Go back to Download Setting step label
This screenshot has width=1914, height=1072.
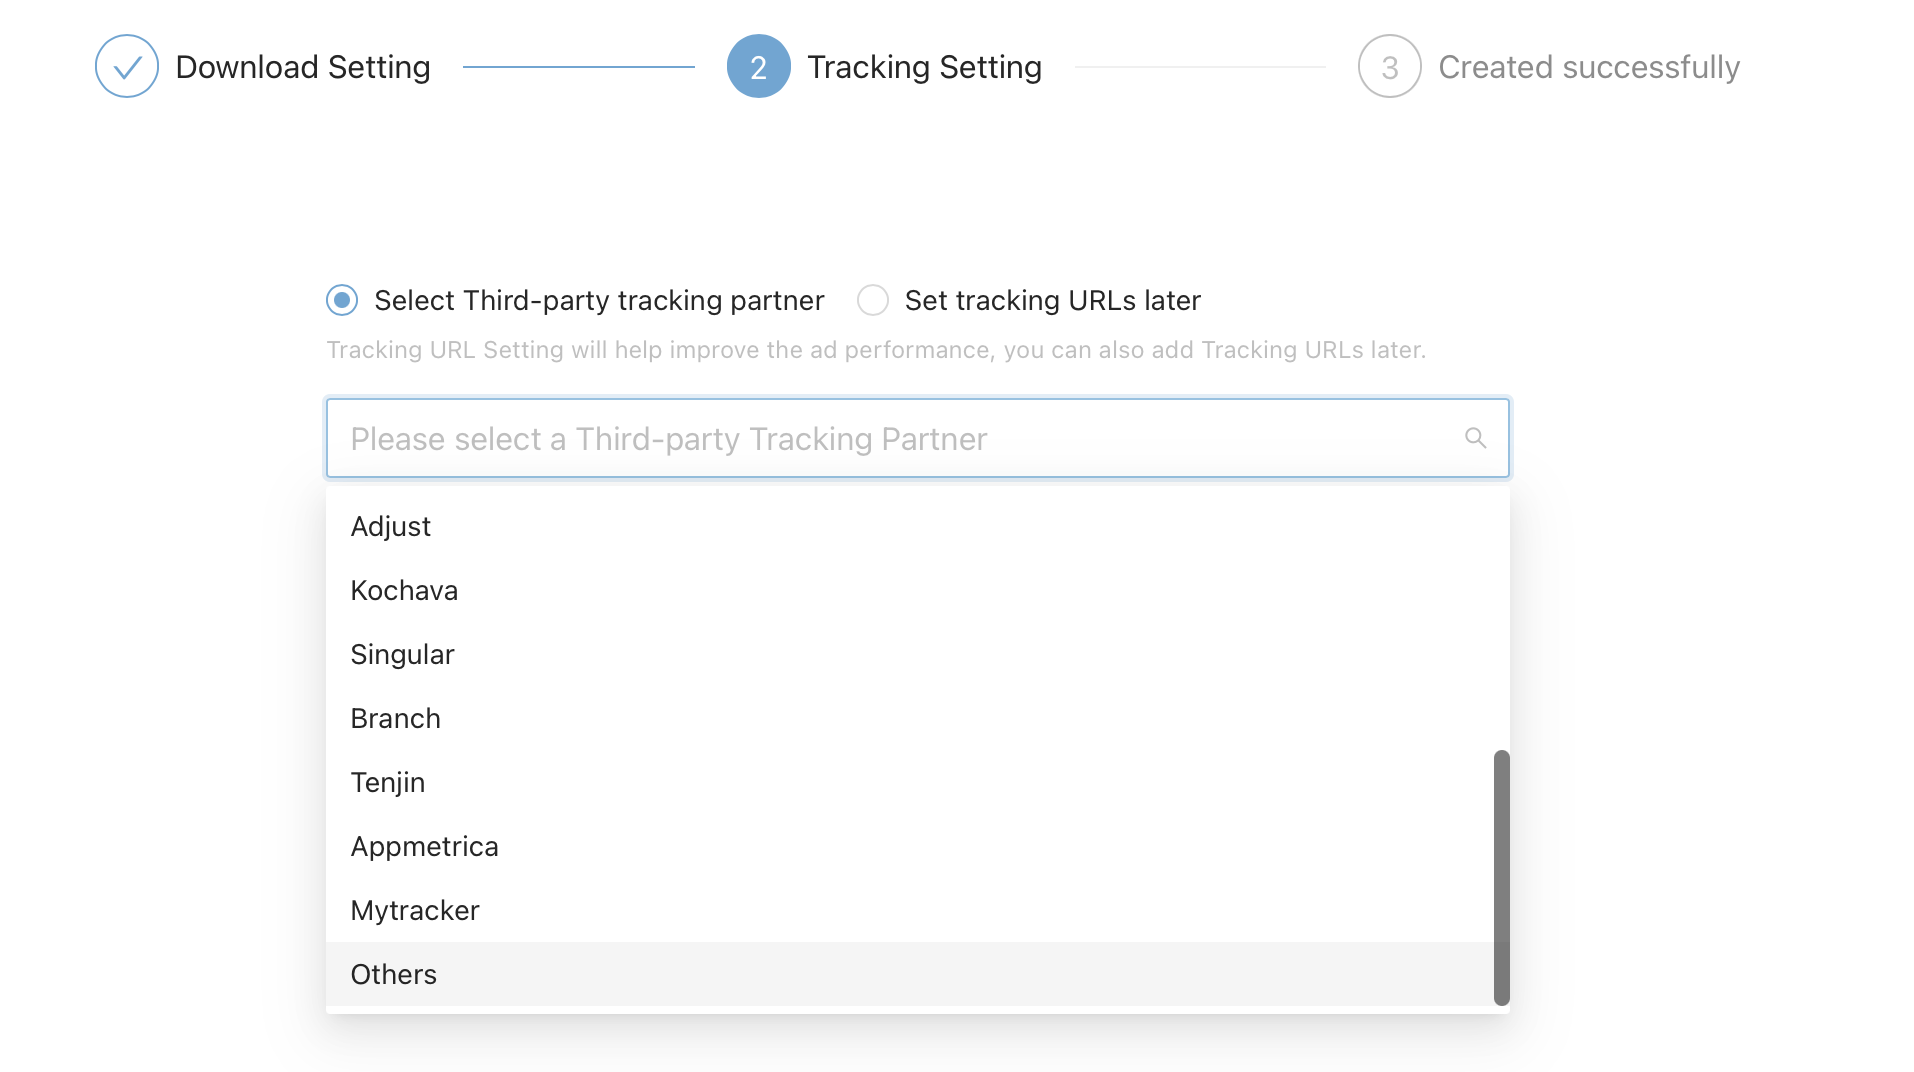click(302, 67)
